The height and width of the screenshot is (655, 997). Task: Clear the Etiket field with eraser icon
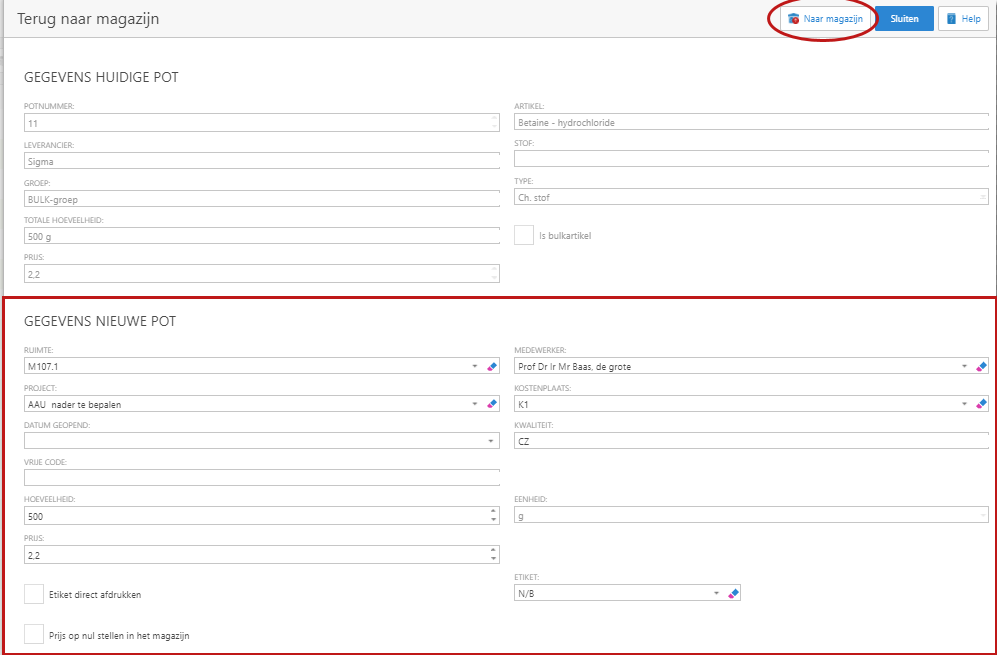coord(733,593)
